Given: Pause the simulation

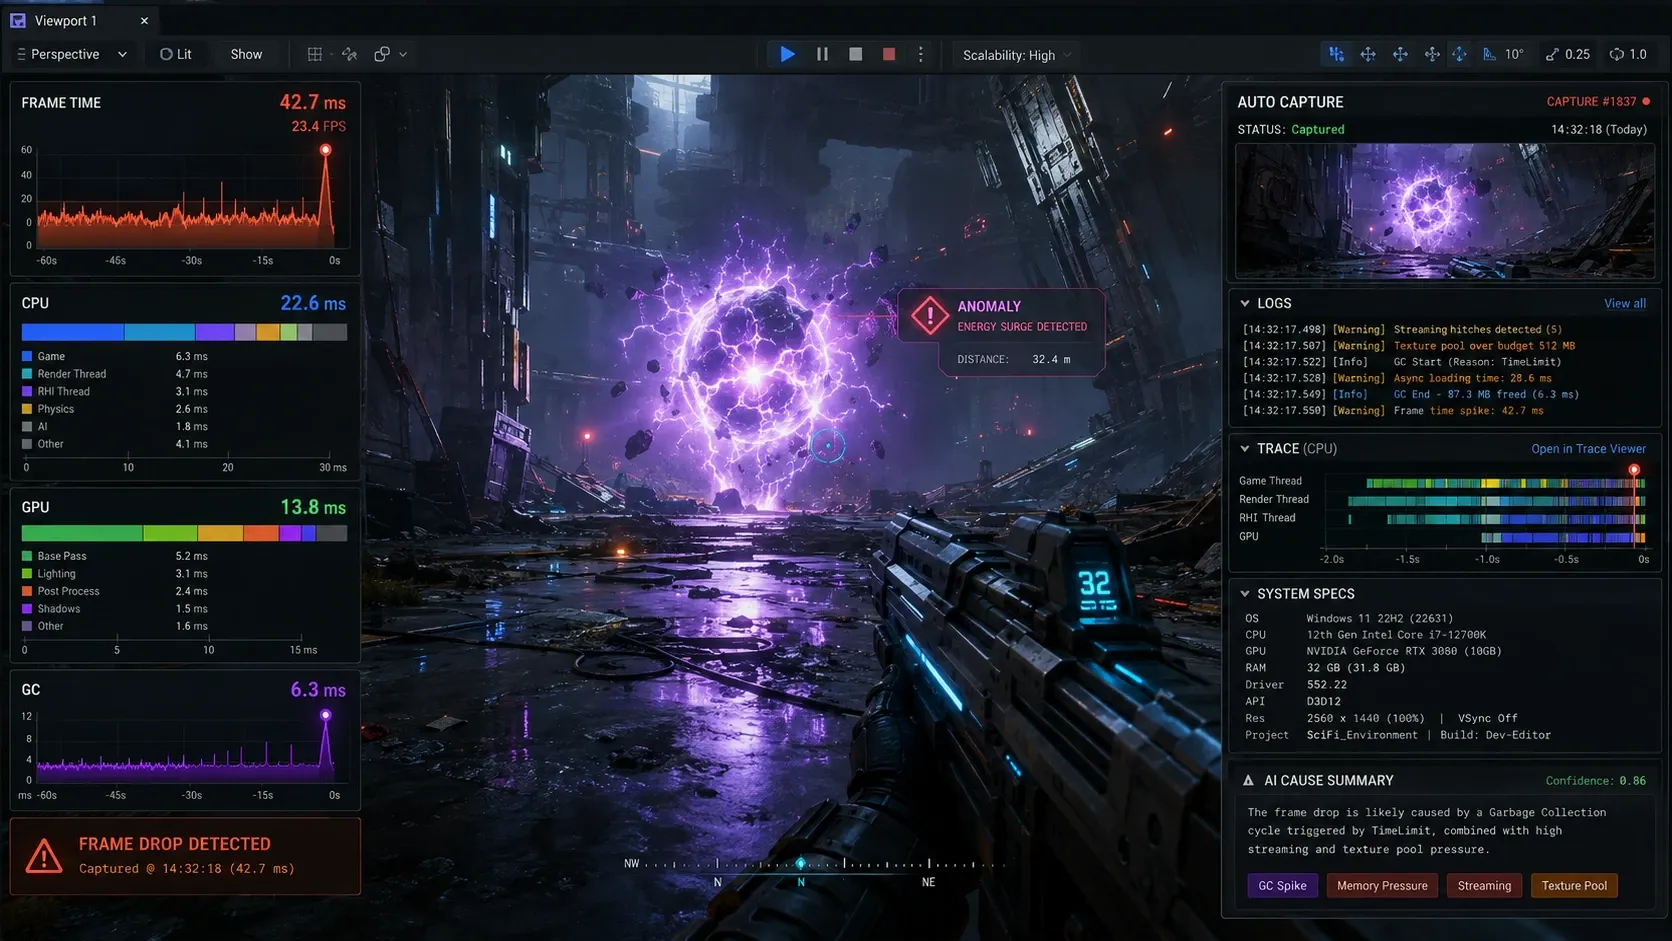Looking at the screenshot, I should click(x=822, y=54).
